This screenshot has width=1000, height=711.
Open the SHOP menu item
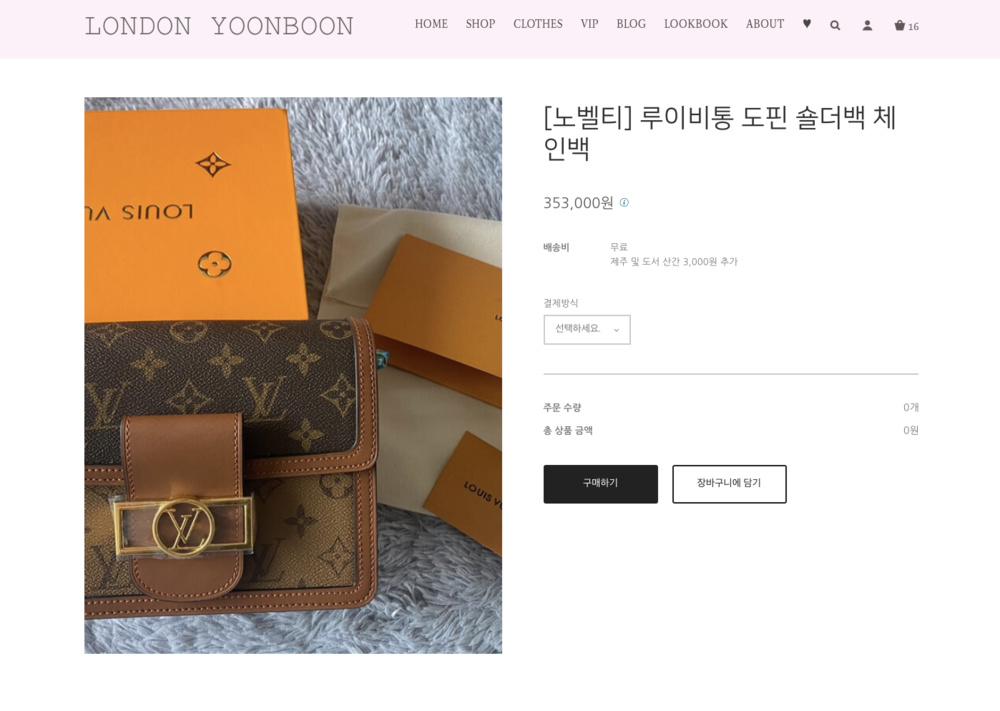click(x=480, y=24)
